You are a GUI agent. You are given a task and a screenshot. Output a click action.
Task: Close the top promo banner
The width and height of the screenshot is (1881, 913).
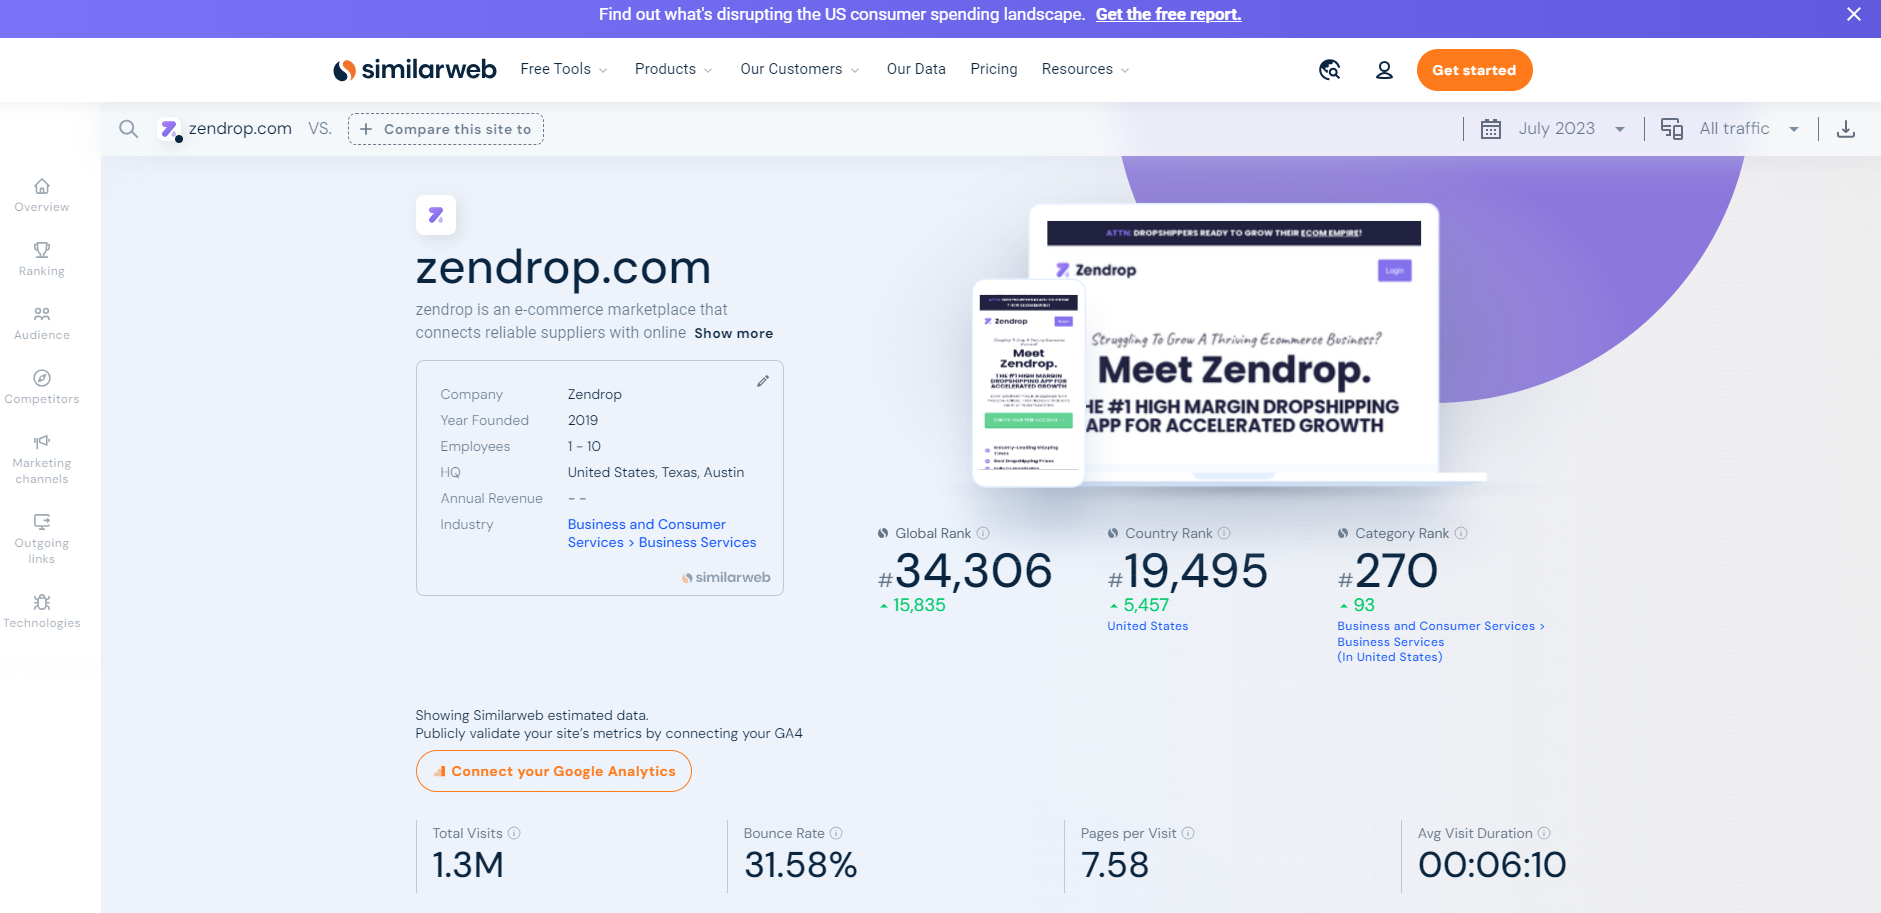pos(1853,14)
